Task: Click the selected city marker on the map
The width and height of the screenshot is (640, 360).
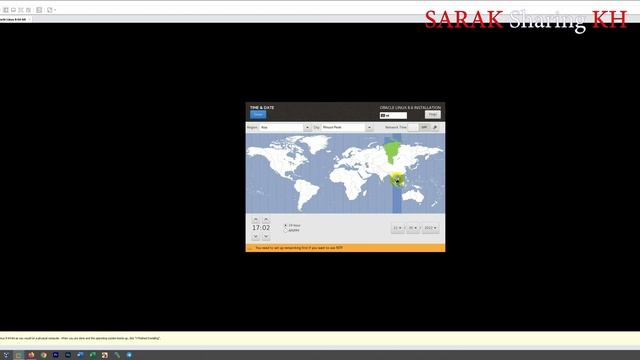Action: click(397, 179)
